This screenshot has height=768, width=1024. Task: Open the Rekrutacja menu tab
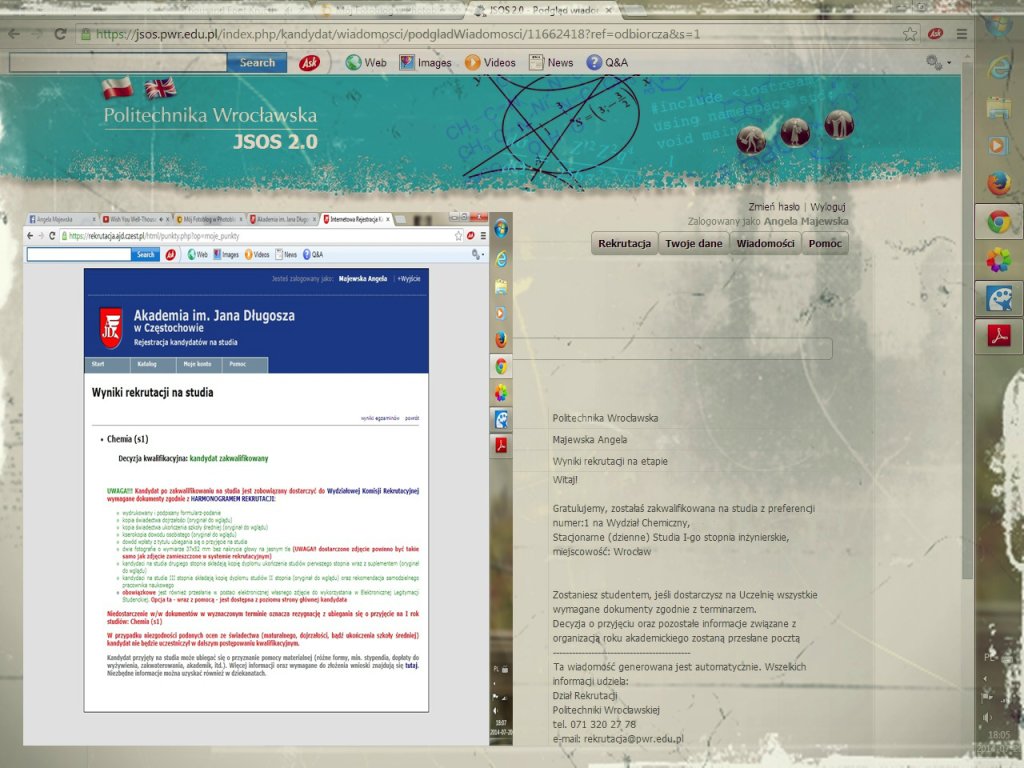point(624,244)
